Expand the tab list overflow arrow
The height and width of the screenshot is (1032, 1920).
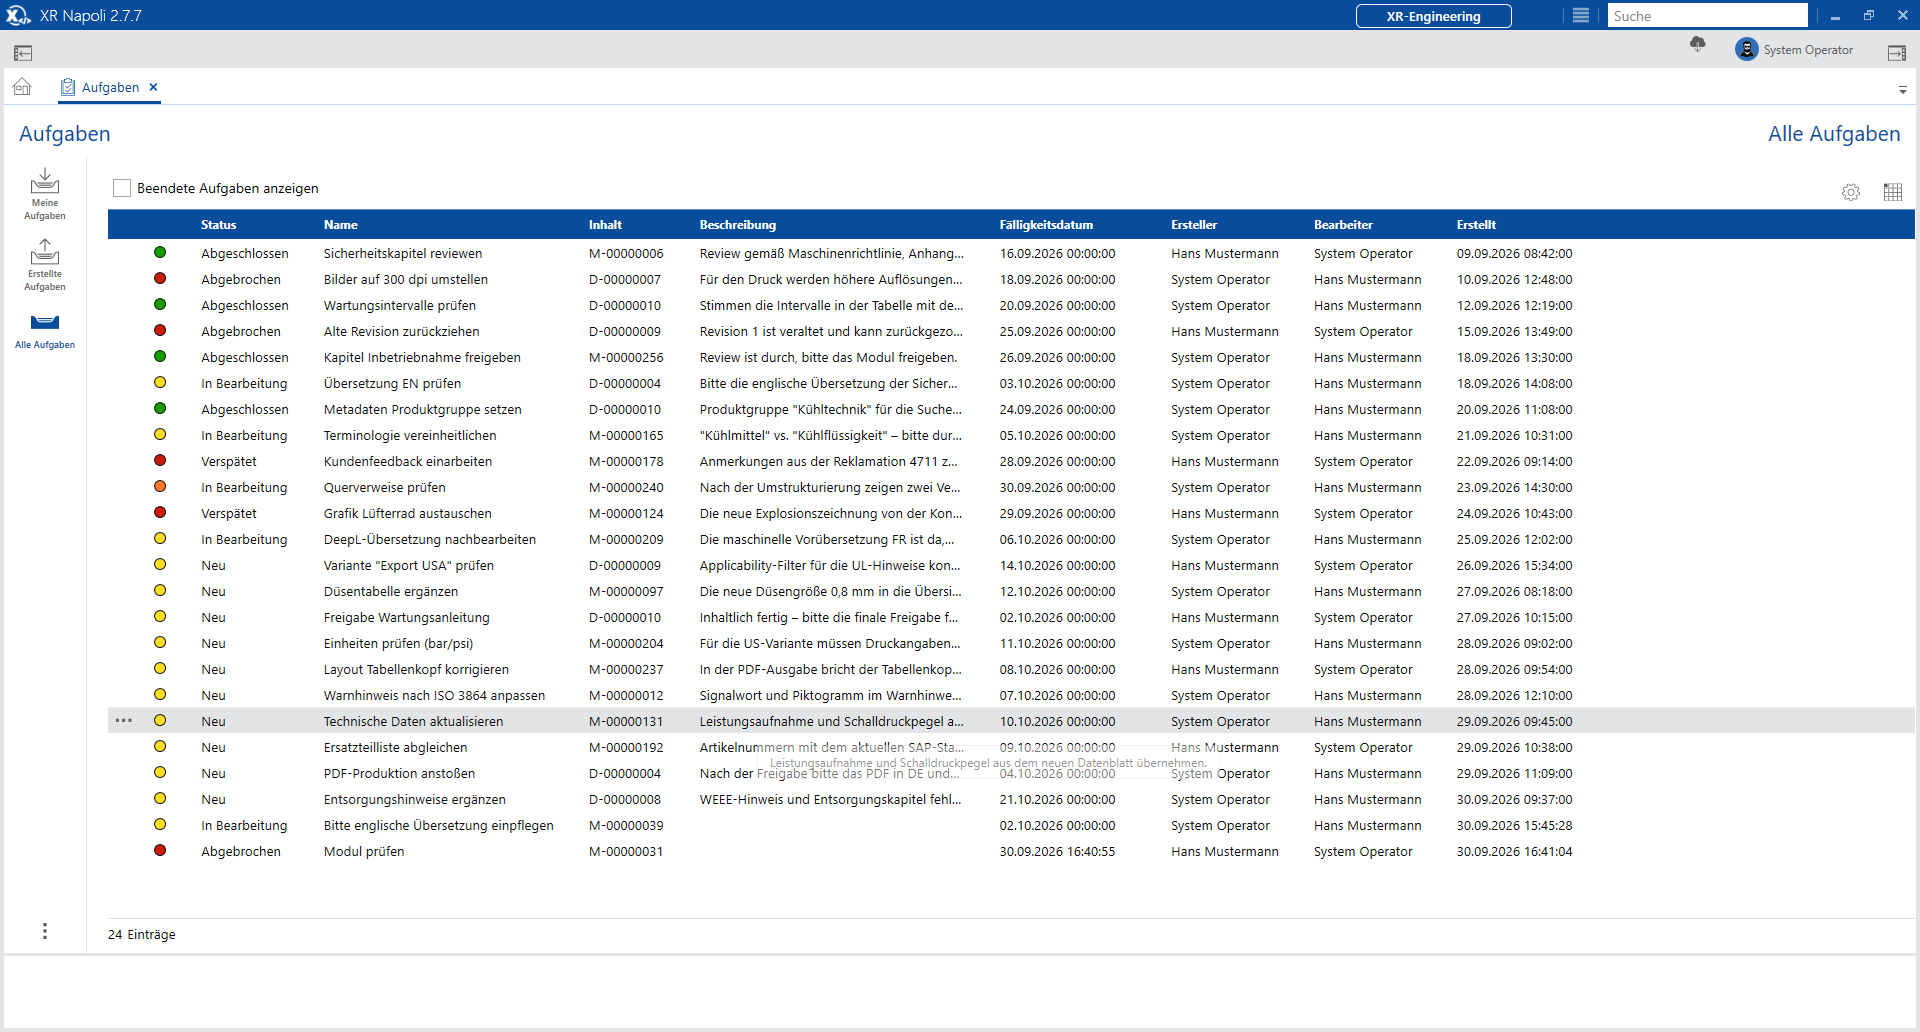1903,90
